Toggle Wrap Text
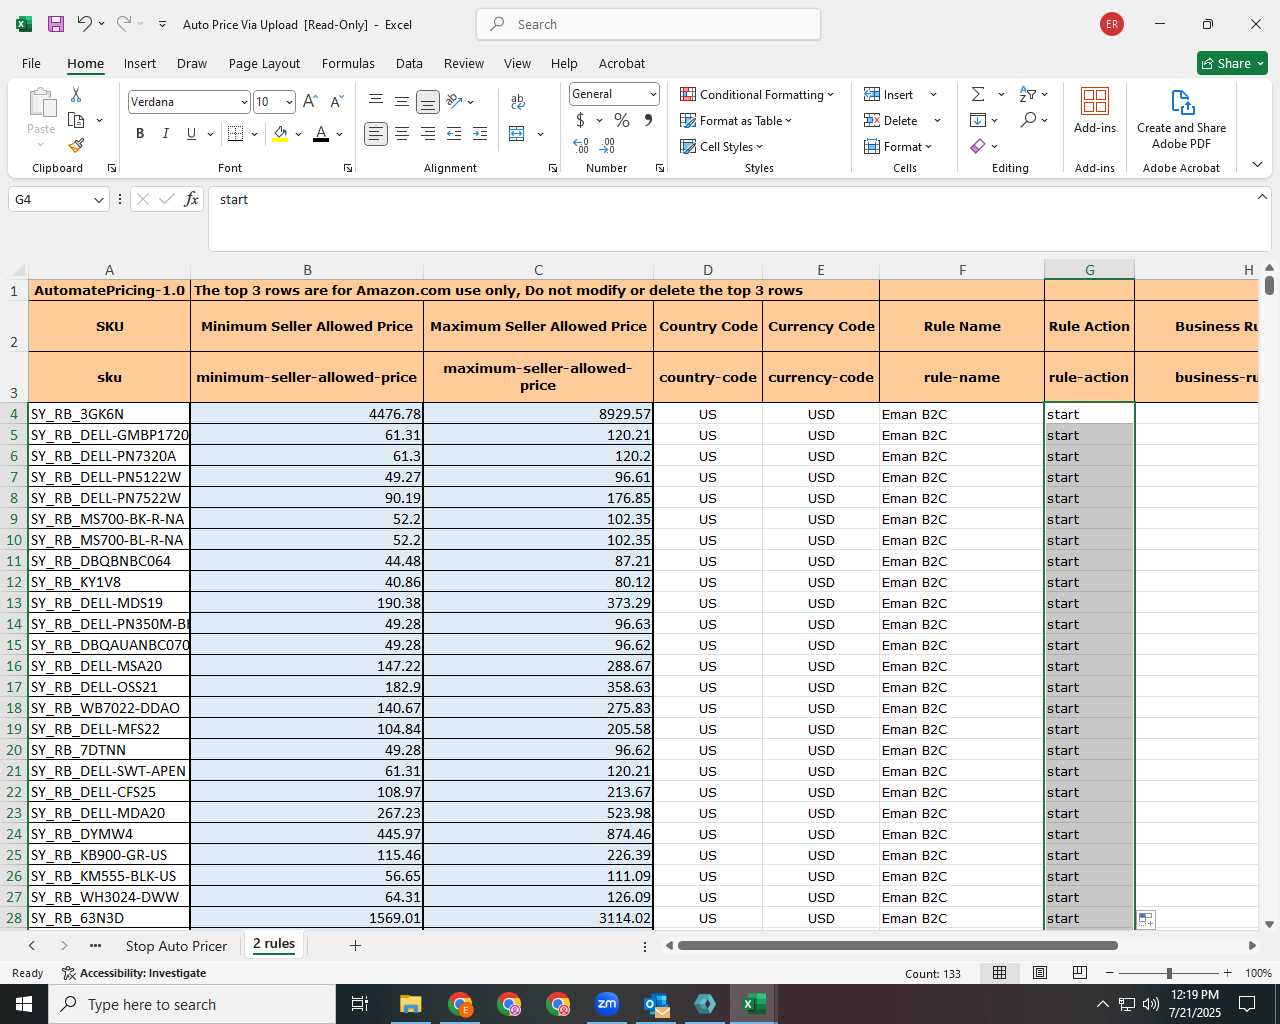The image size is (1280, 1024). click(518, 102)
